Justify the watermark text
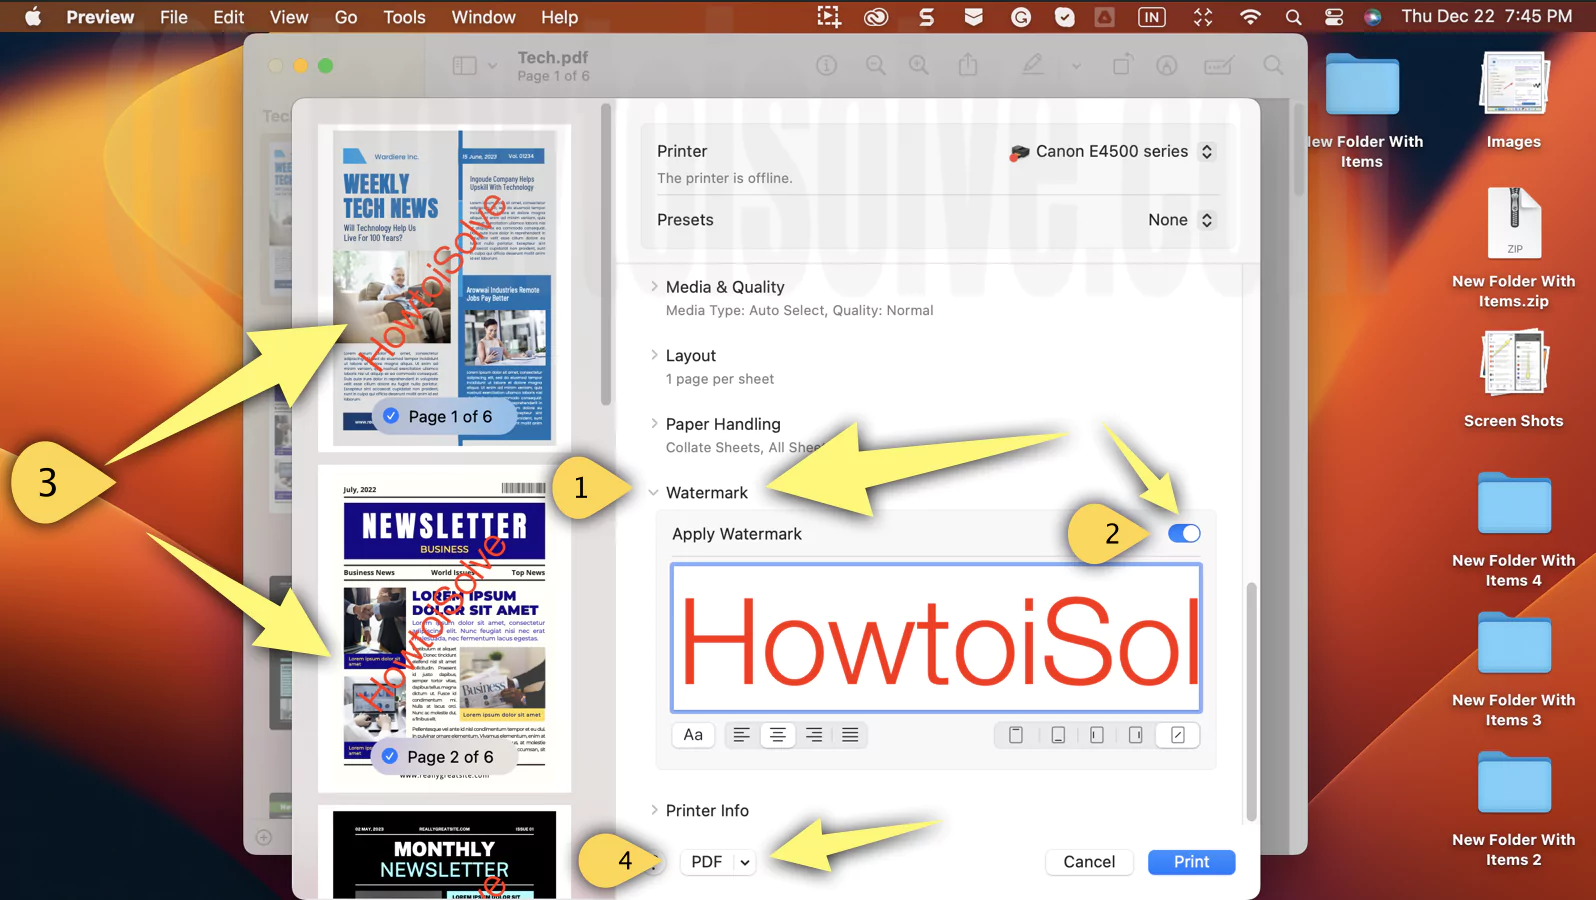 click(x=850, y=735)
